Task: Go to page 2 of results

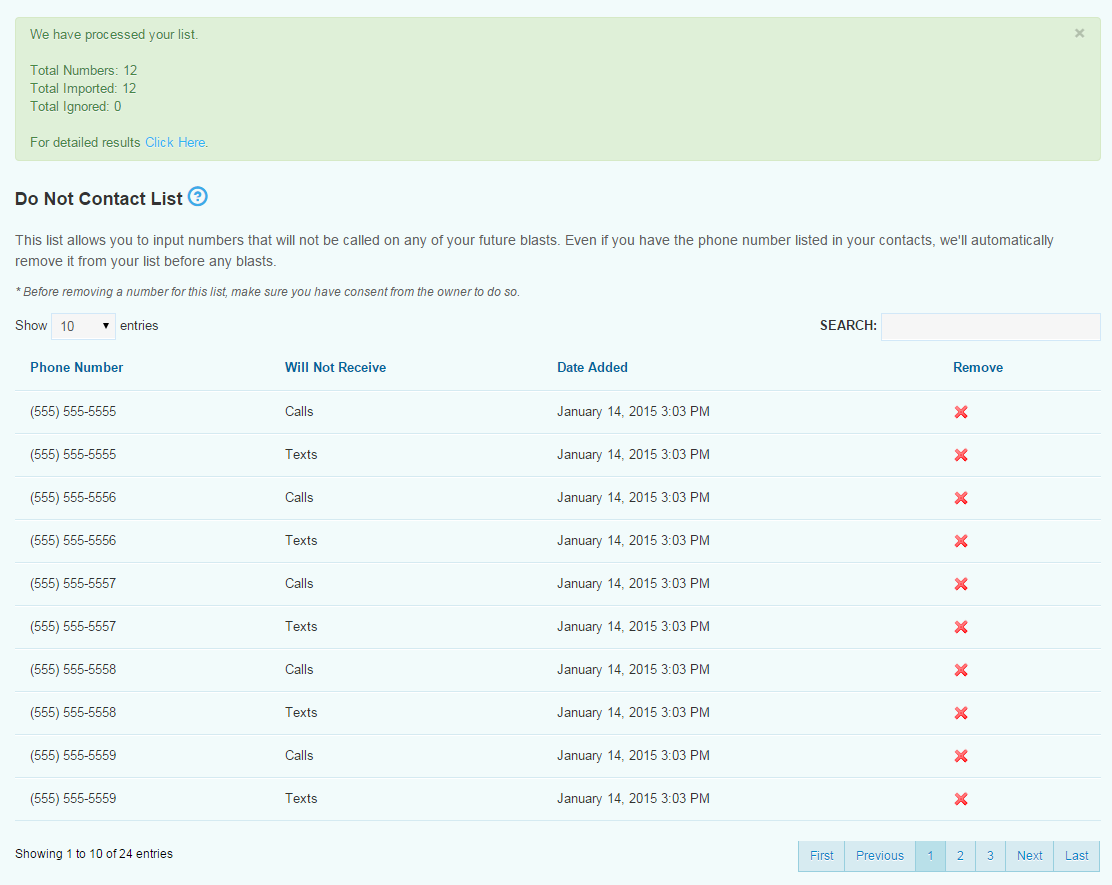Action: [960, 856]
